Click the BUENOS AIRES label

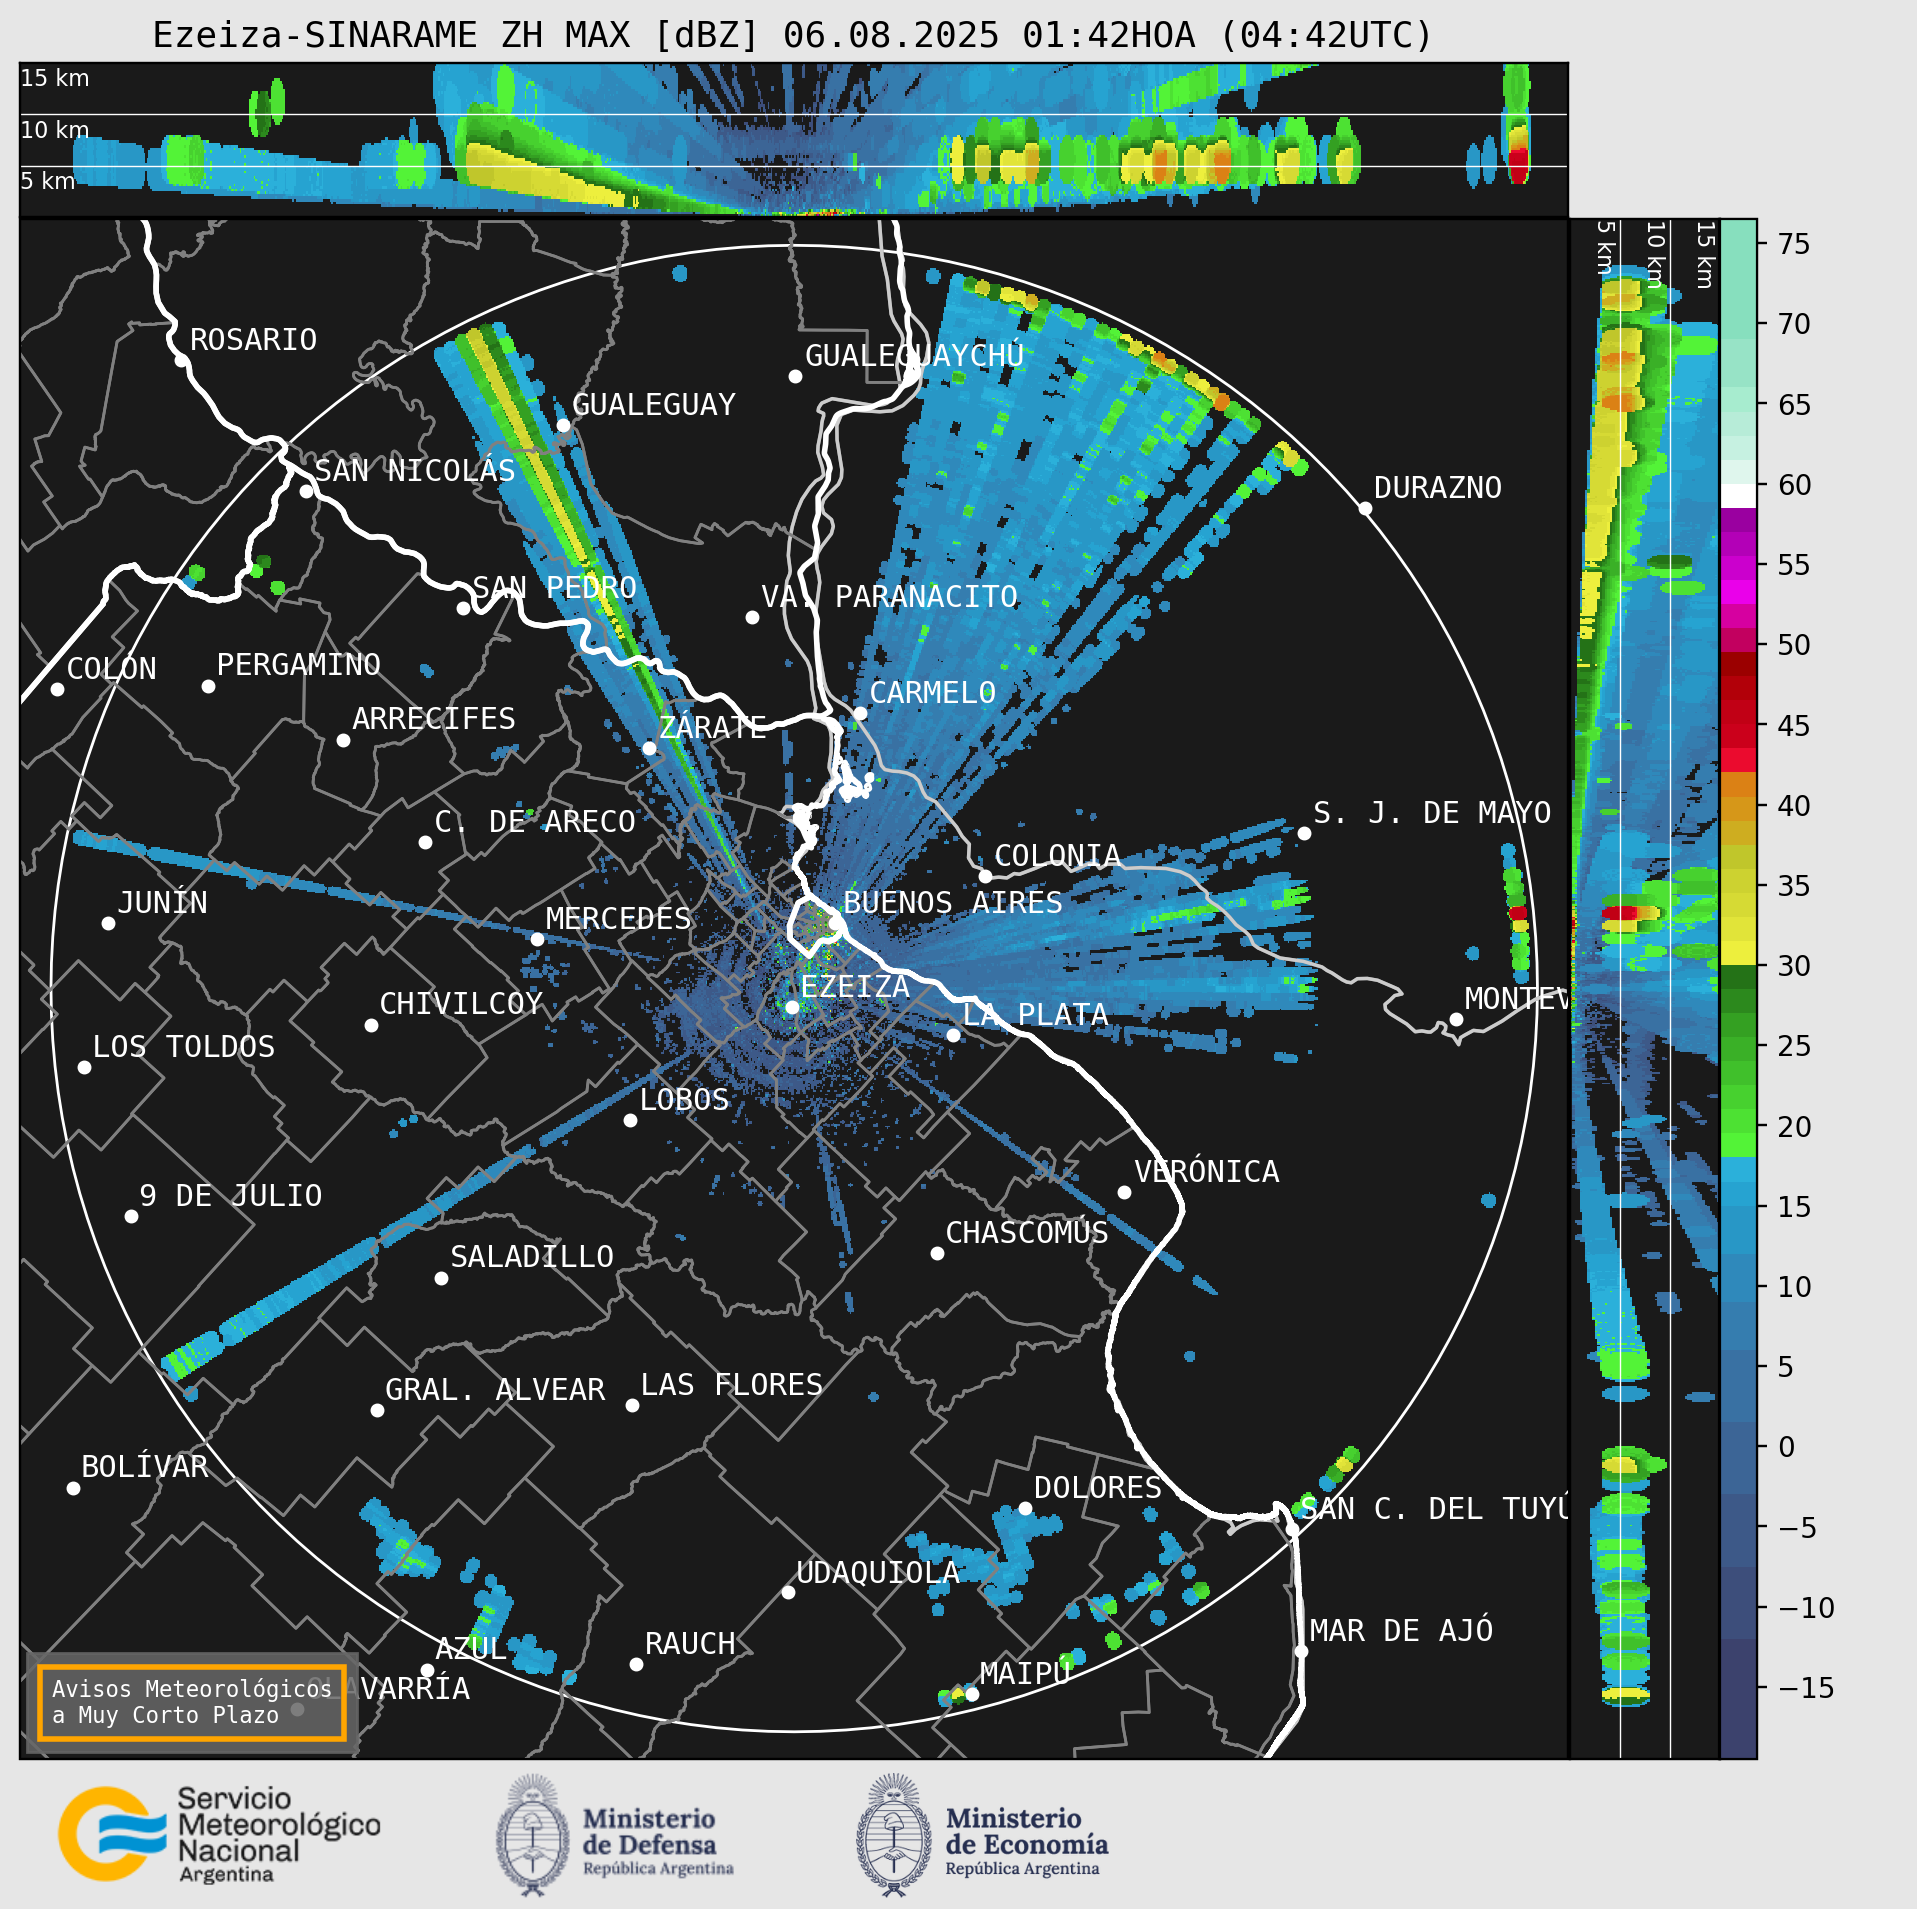pos(953,903)
